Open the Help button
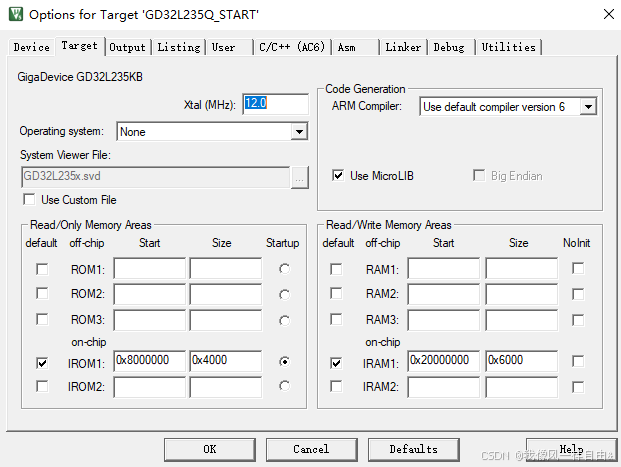The width and height of the screenshot is (621, 467). pyautogui.click(x=571, y=450)
